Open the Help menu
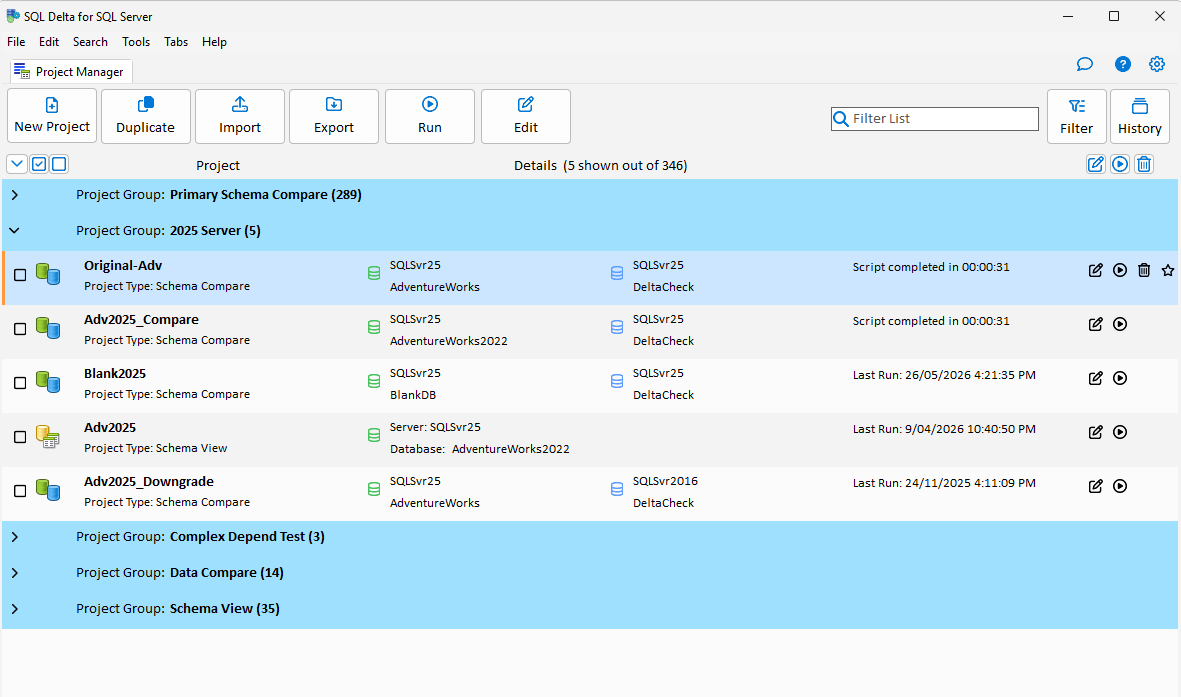Screen dimensions: 1181x697 click(x=214, y=42)
